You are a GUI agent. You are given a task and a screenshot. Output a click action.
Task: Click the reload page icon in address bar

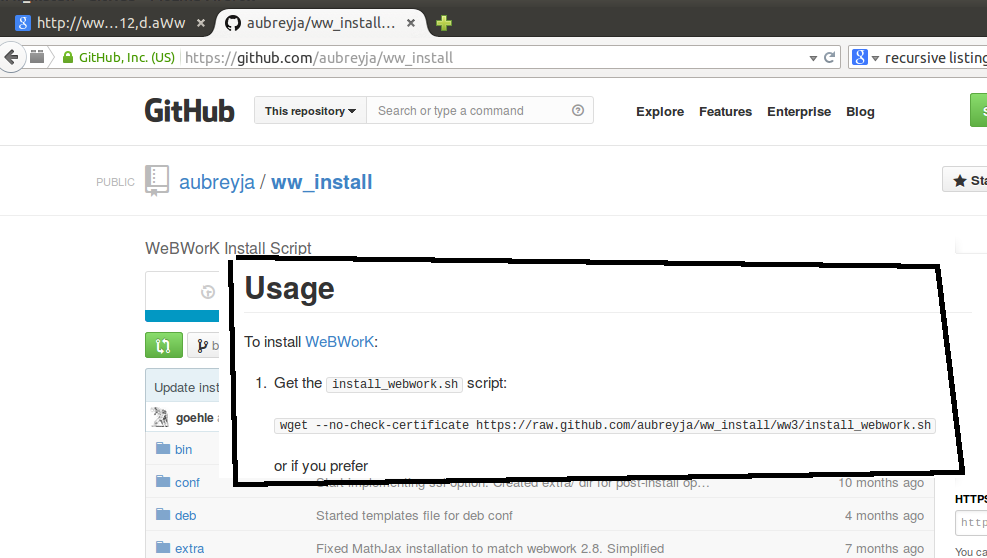coord(830,57)
